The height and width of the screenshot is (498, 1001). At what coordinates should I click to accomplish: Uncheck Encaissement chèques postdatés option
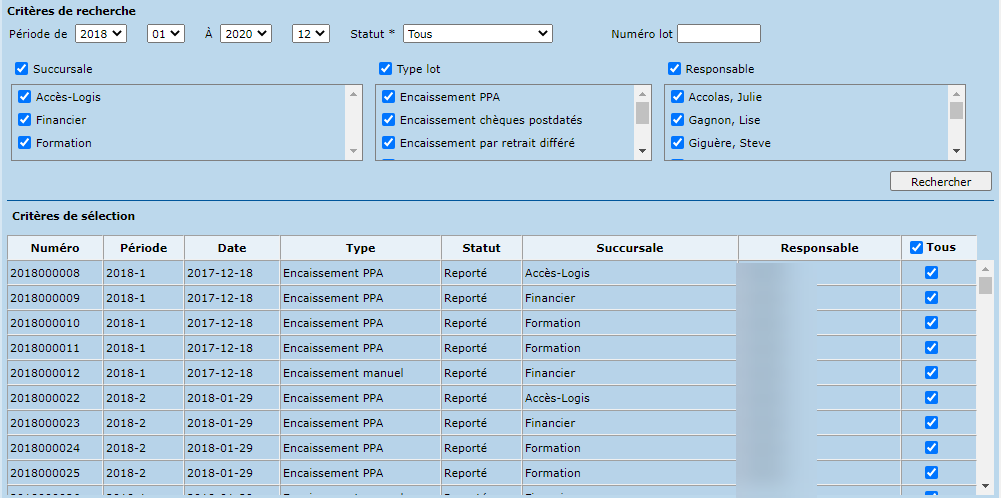click(389, 120)
